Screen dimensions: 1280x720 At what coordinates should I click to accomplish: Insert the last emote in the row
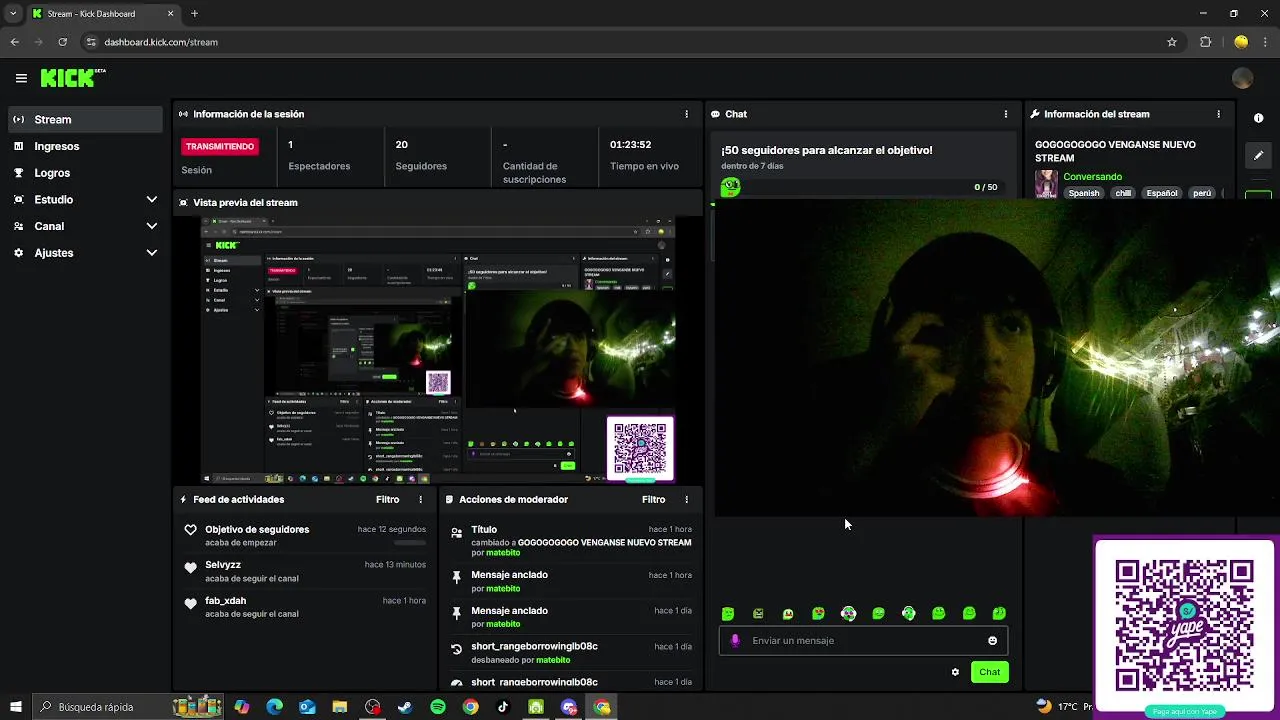click(999, 613)
